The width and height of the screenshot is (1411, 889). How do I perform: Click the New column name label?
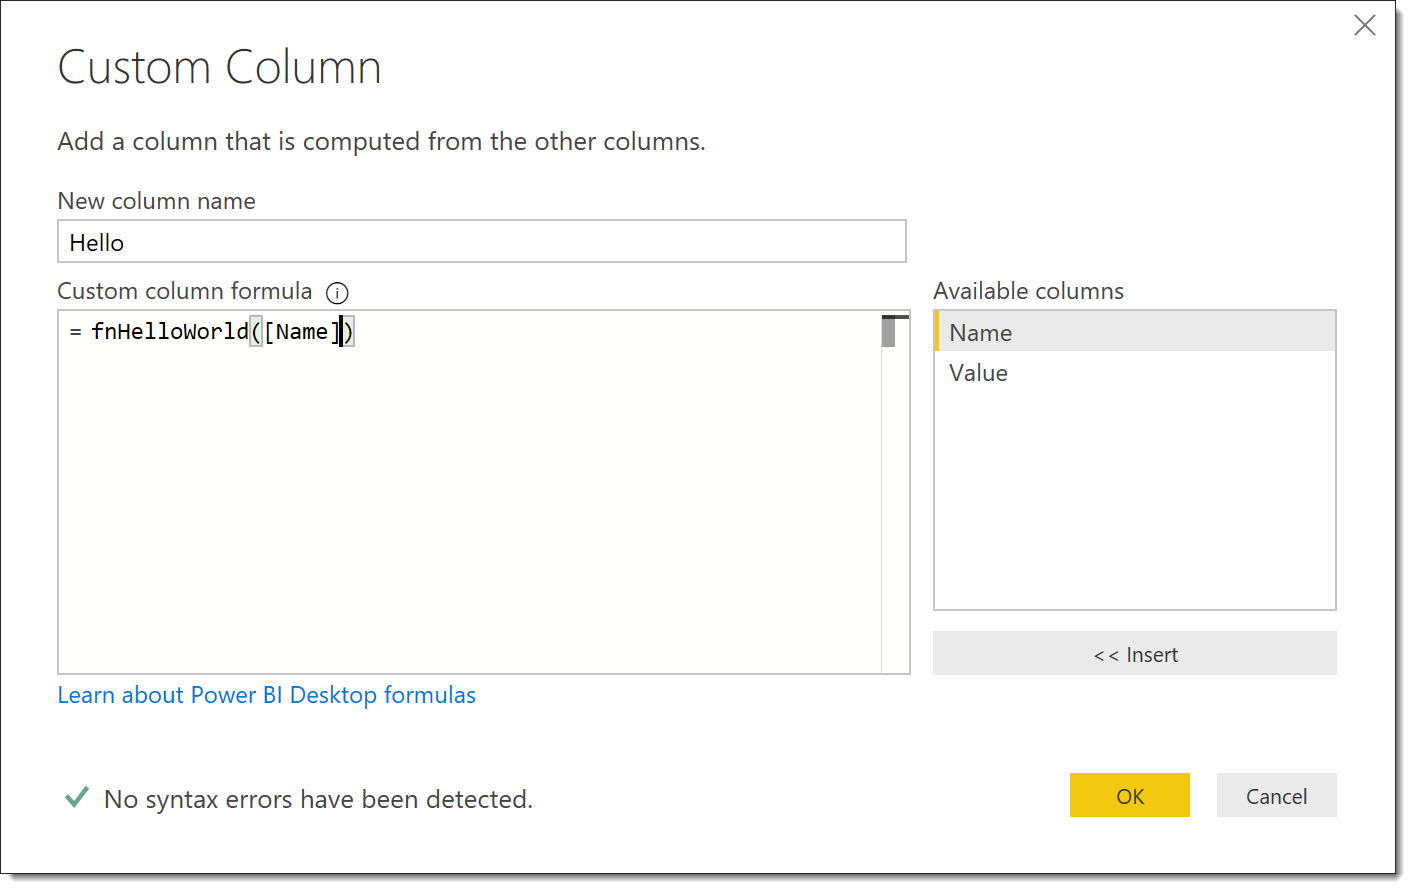point(157,201)
